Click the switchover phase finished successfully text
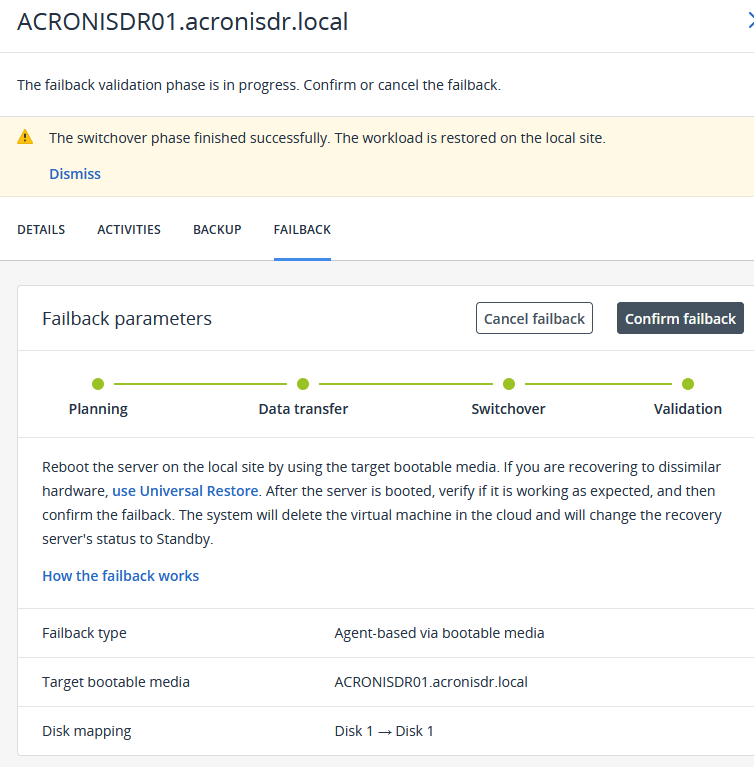 click(x=327, y=138)
